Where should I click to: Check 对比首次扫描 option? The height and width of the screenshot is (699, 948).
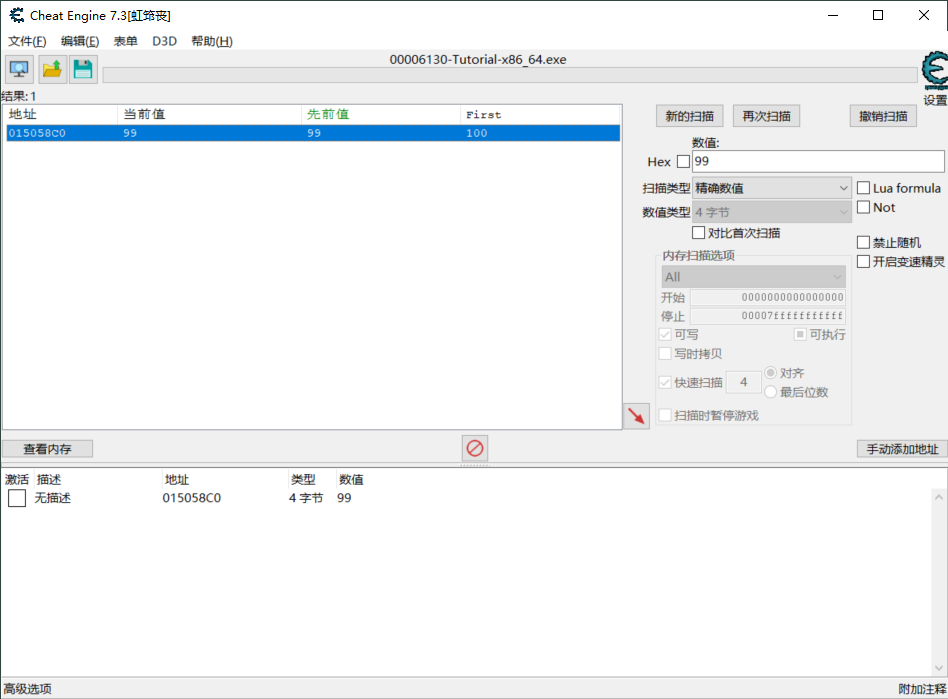point(698,233)
